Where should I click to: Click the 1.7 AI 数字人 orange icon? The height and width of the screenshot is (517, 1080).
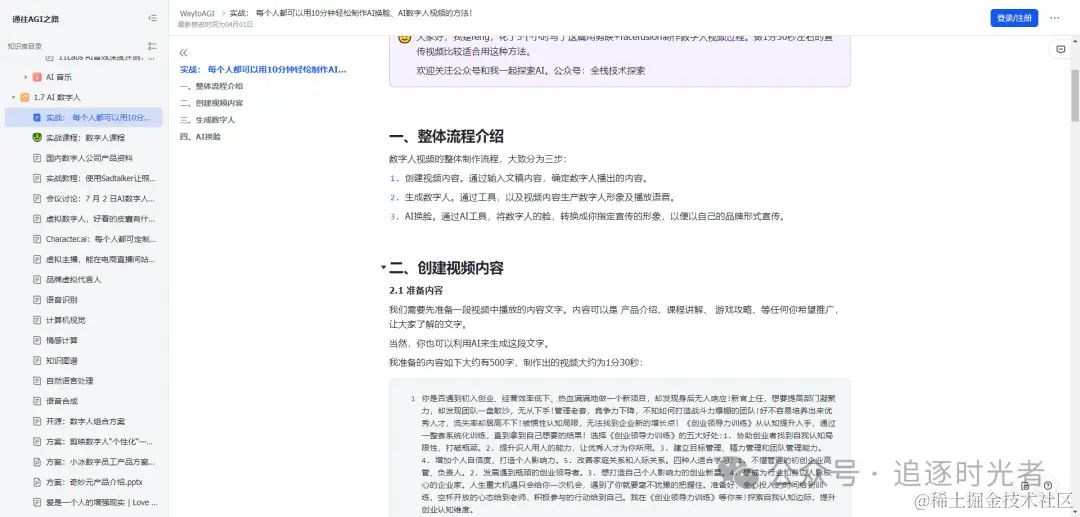[25, 98]
